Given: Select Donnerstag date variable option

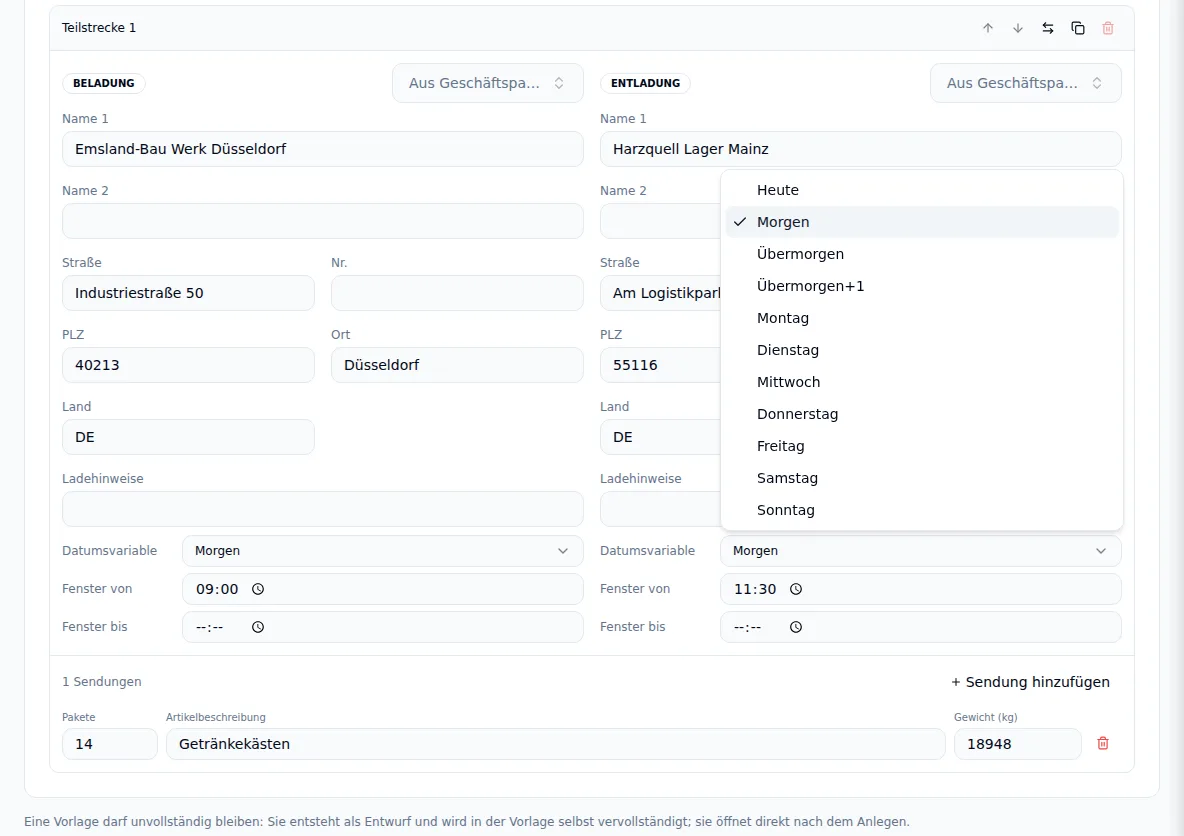Looking at the screenshot, I should [922, 414].
